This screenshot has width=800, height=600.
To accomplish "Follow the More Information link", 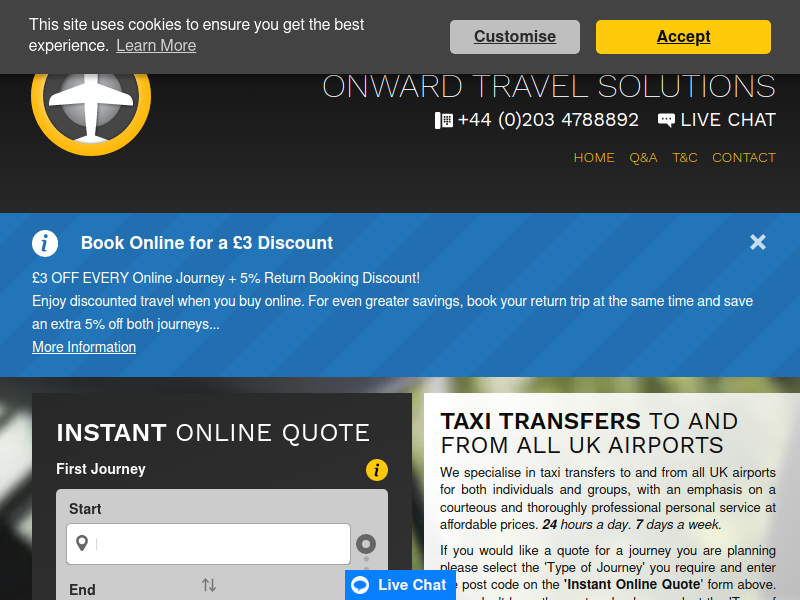I will (84, 347).
